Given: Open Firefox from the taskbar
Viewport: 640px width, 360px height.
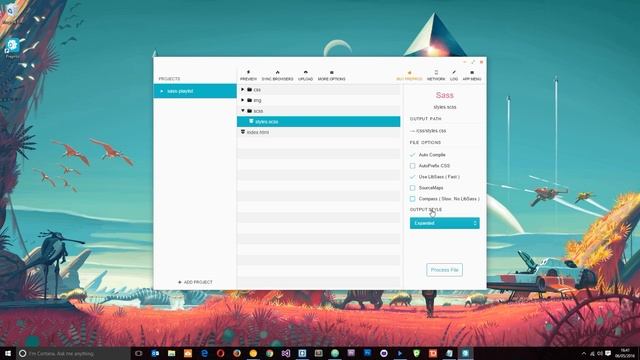Looking at the screenshot, I should click(237, 353).
